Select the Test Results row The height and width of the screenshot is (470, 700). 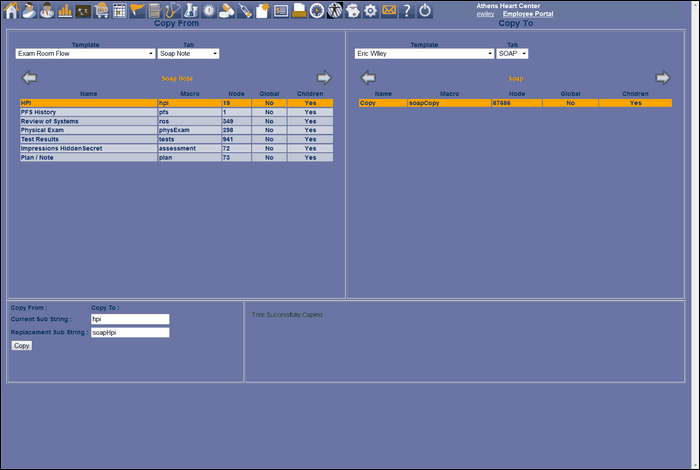(x=176, y=139)
